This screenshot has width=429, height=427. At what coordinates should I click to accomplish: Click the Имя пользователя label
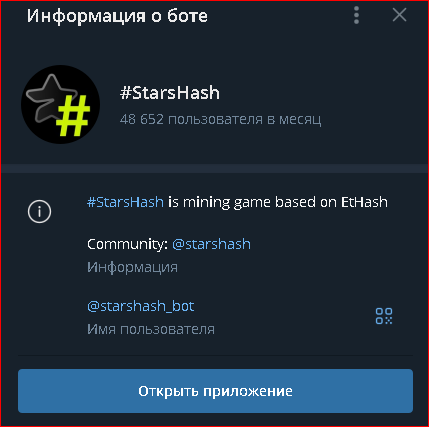[x=151, y=329]
